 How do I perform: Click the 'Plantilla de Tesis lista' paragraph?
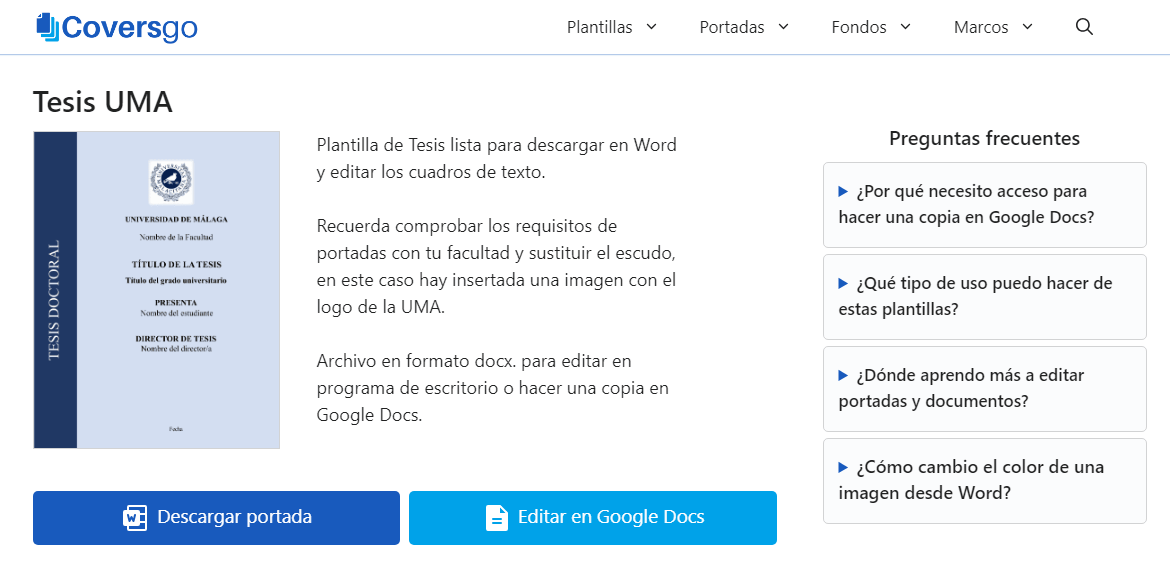point(497,158)
